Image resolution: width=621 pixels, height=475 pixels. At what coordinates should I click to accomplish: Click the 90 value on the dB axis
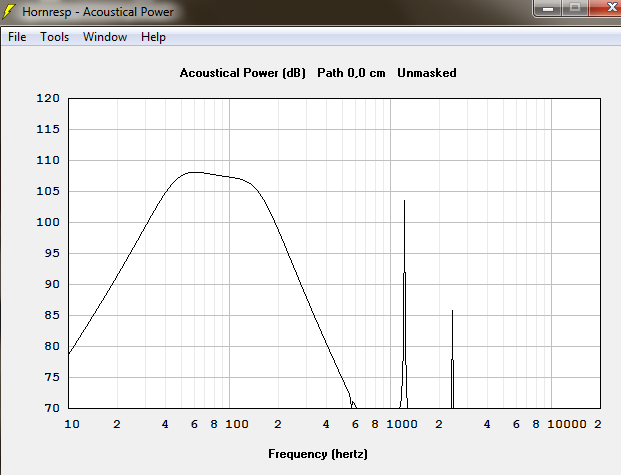[52, 284]
